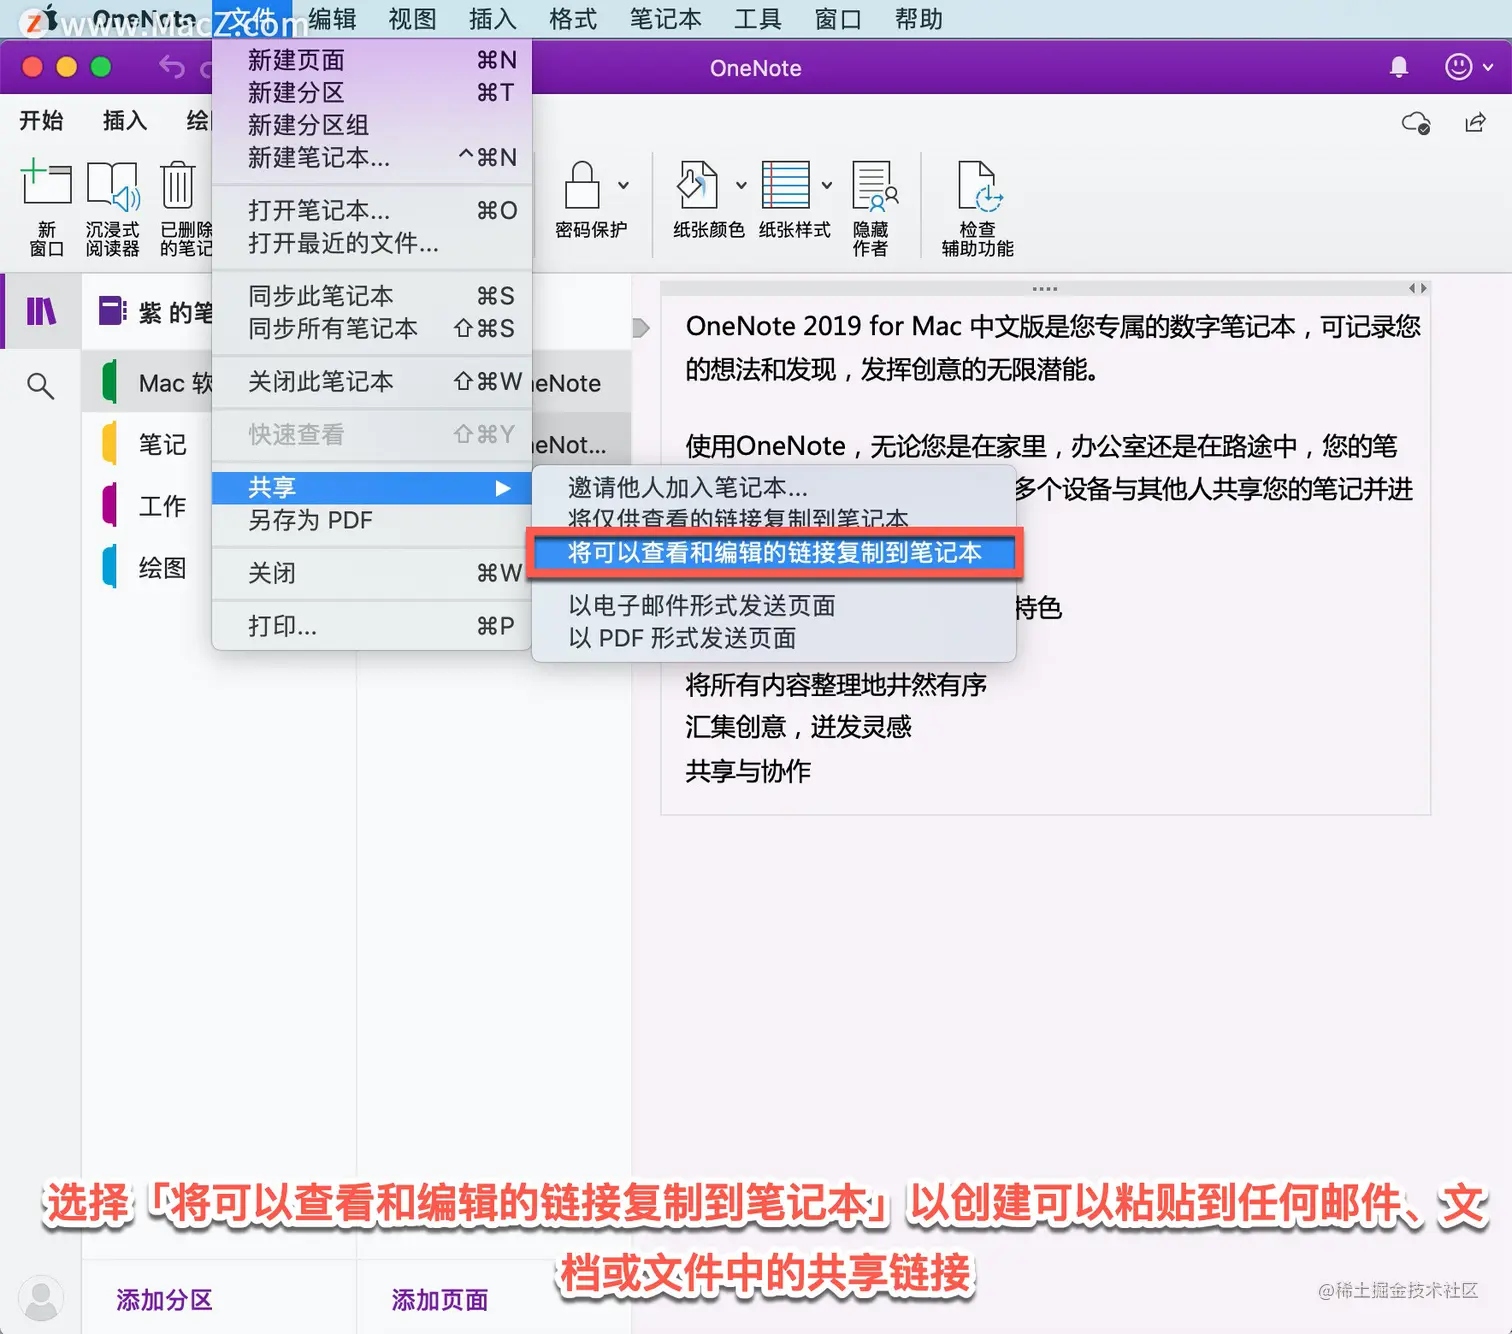Click the password protection (密码保护) lock icon
This screenshot has height=1334, width=1512.
coord(582,185)
